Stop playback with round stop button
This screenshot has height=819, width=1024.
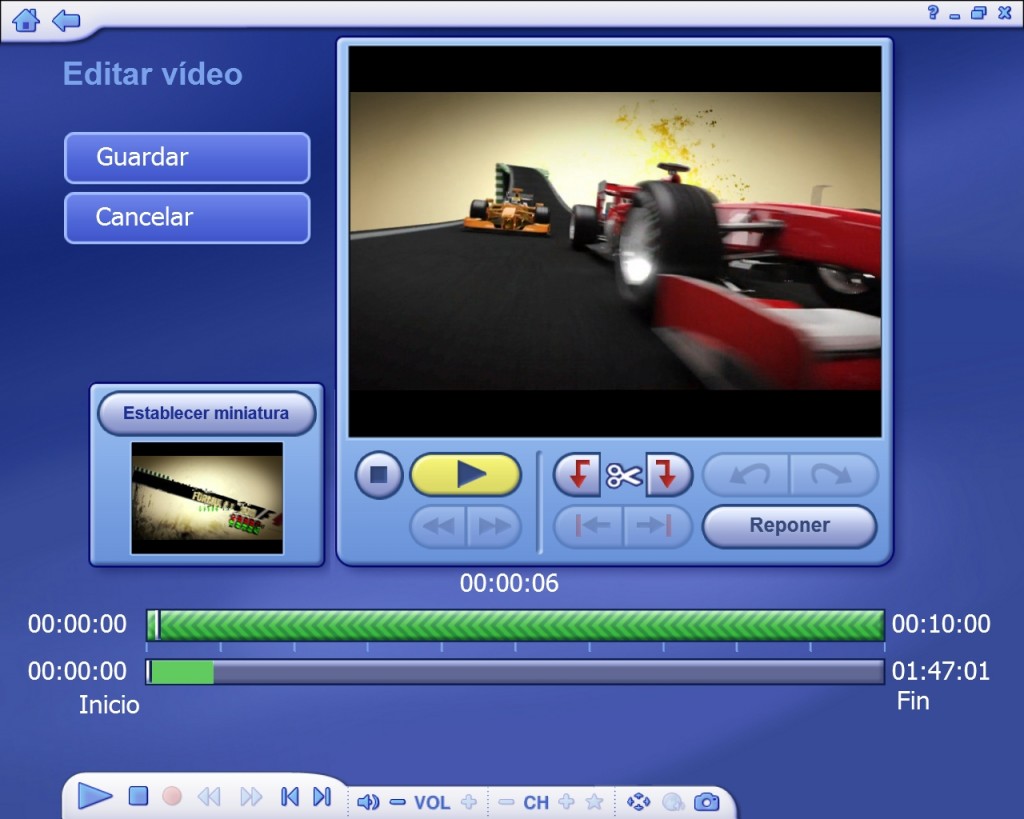tap(379, 475)
